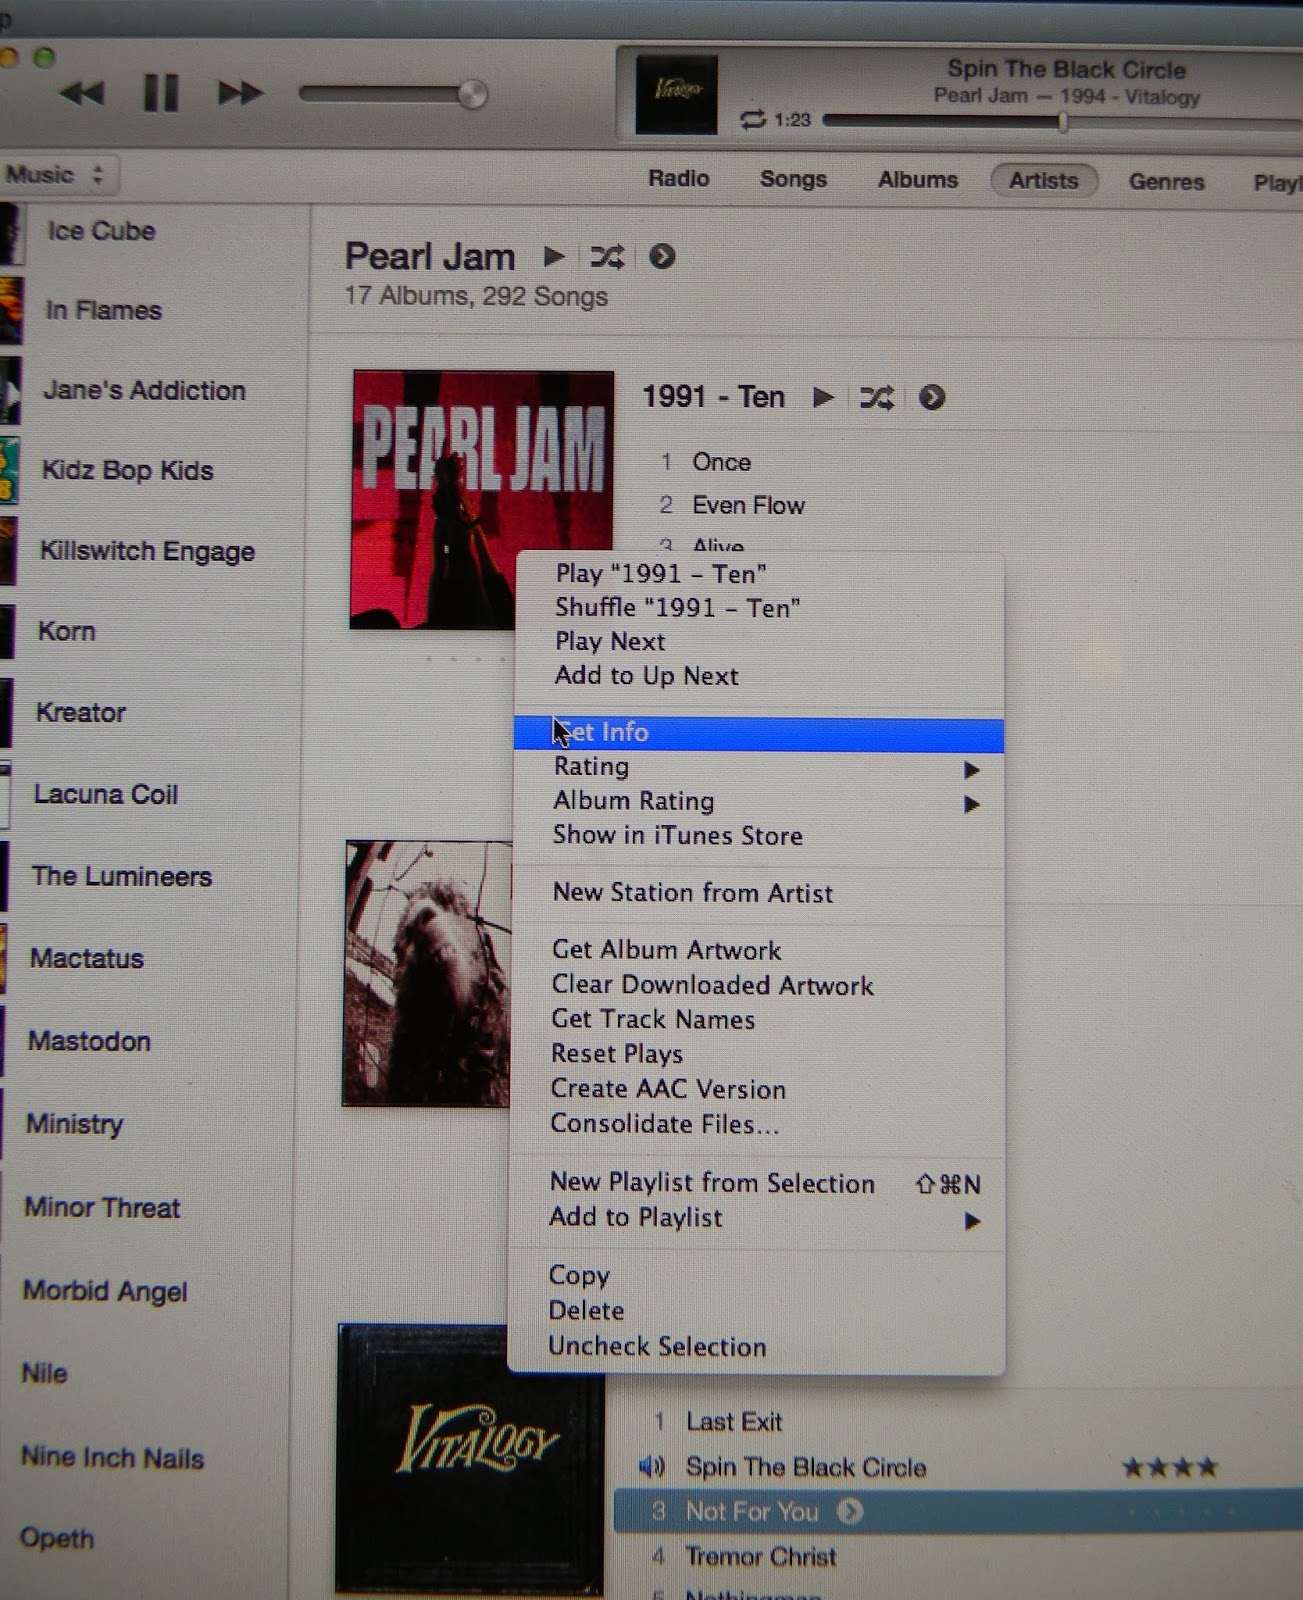Expand the Album Rating submenu
Viewport: 1303px width, 1600px height.
[x=758, y=802]
